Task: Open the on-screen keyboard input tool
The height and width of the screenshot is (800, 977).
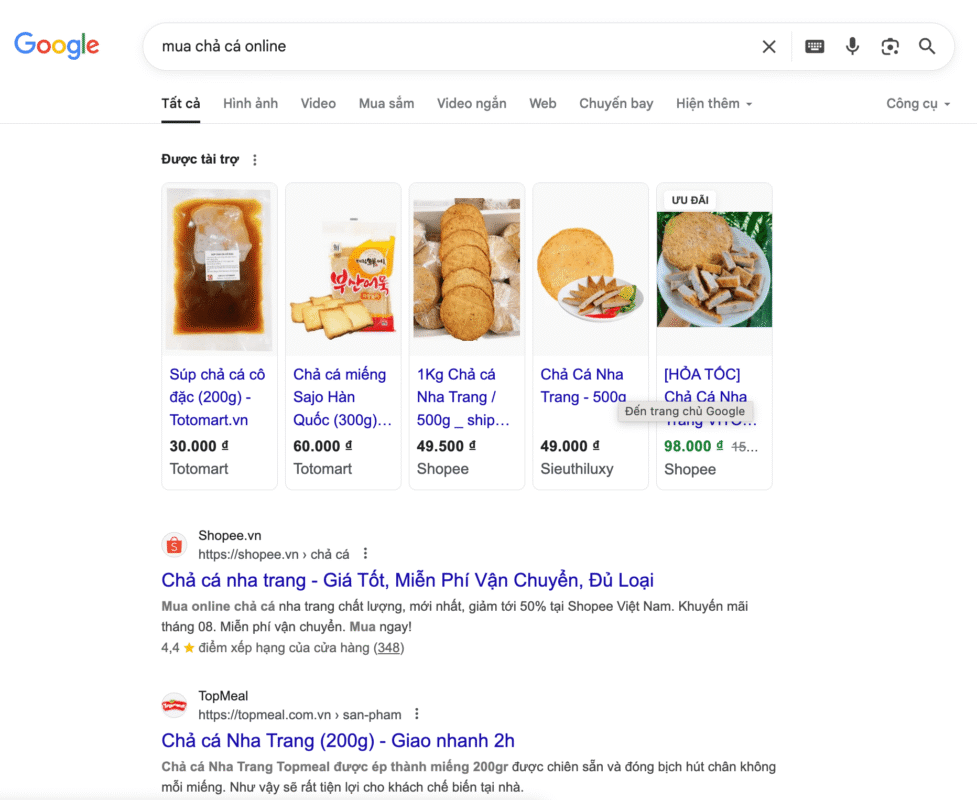Action: click(815, 46)
